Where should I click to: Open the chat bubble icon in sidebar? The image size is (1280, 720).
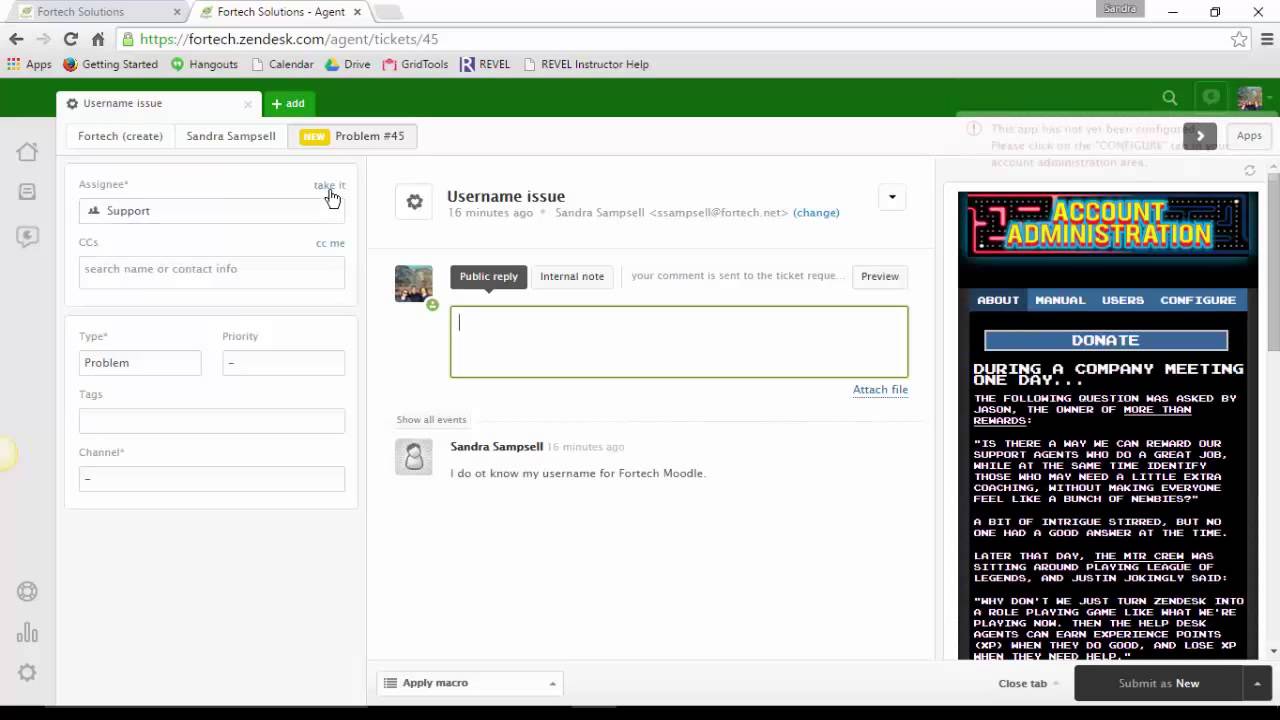coord(27,236)
